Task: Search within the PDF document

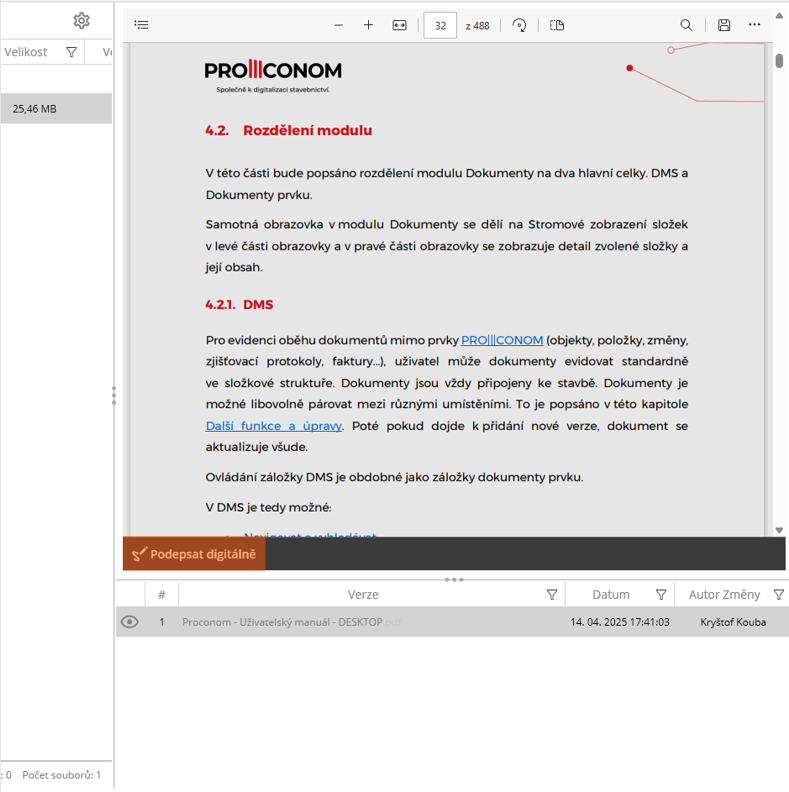Action: 686,25
